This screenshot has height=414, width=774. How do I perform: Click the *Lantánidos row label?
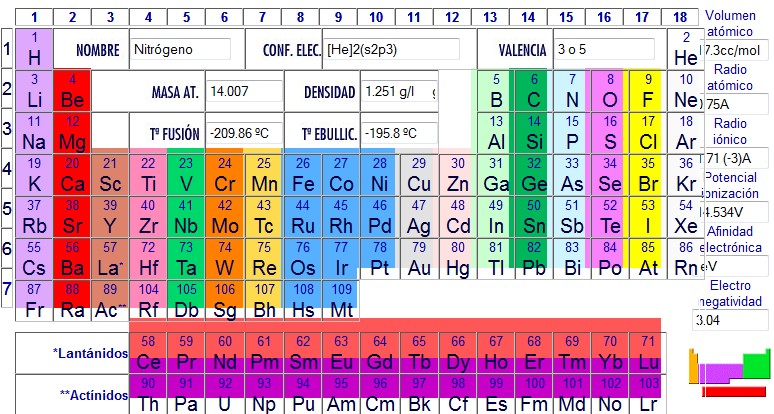[x=90, y=352]
